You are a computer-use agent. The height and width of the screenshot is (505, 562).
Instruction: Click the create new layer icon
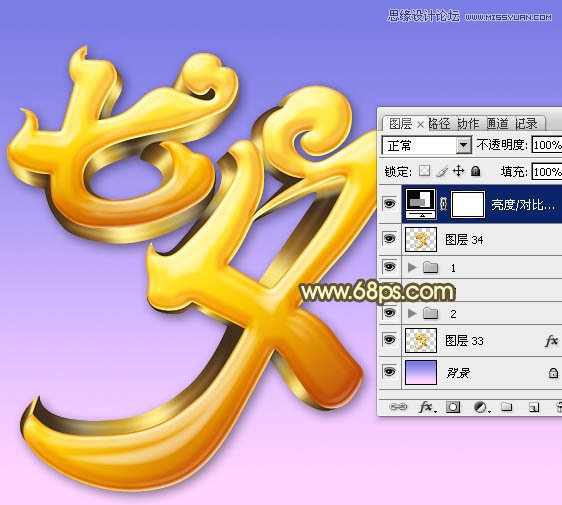coord(534,407)
